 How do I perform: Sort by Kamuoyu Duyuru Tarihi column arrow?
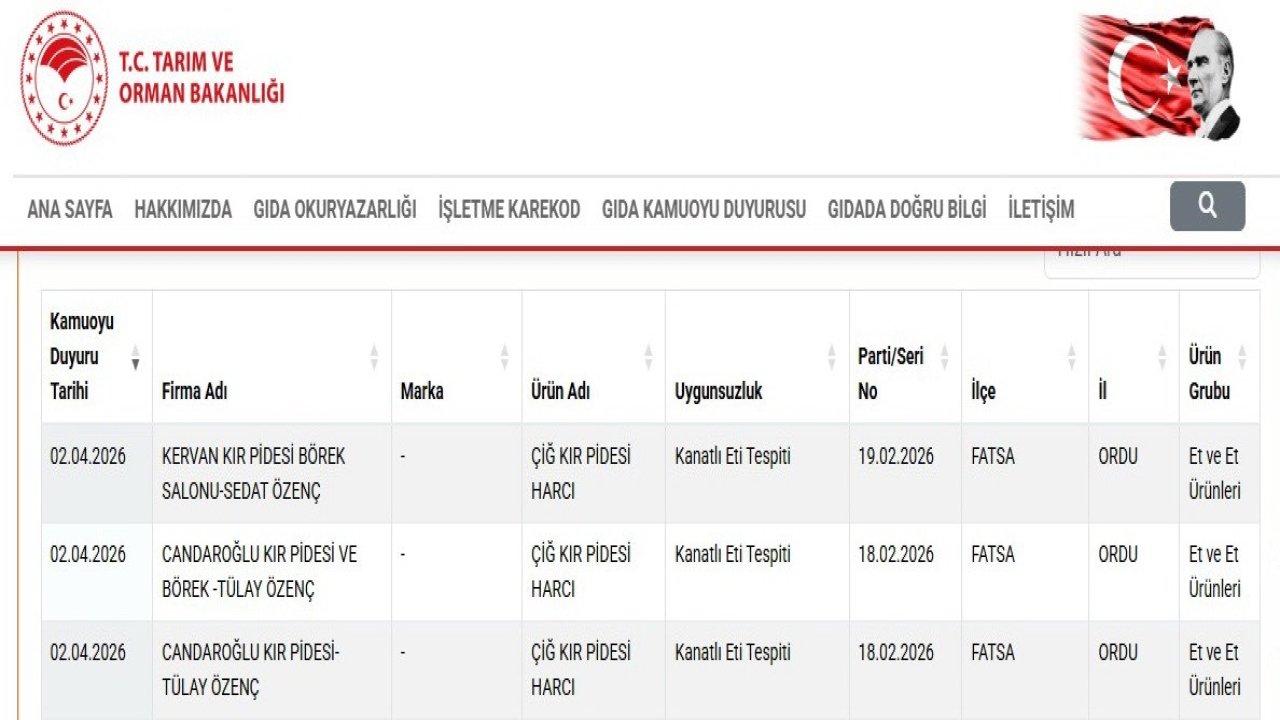click(x=135, y=357)
